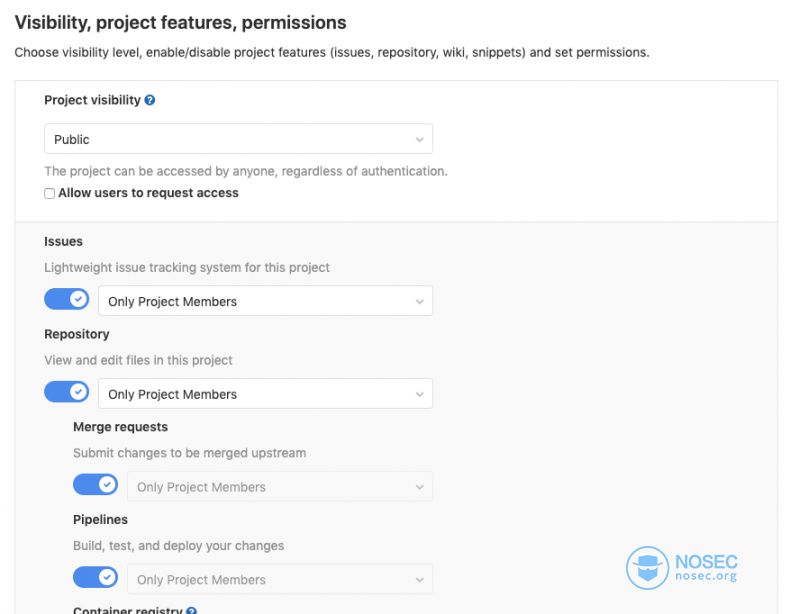Enable Allow users to request access checkbox
The height and width of the screenshot is (614, 790).
(49, 193)
